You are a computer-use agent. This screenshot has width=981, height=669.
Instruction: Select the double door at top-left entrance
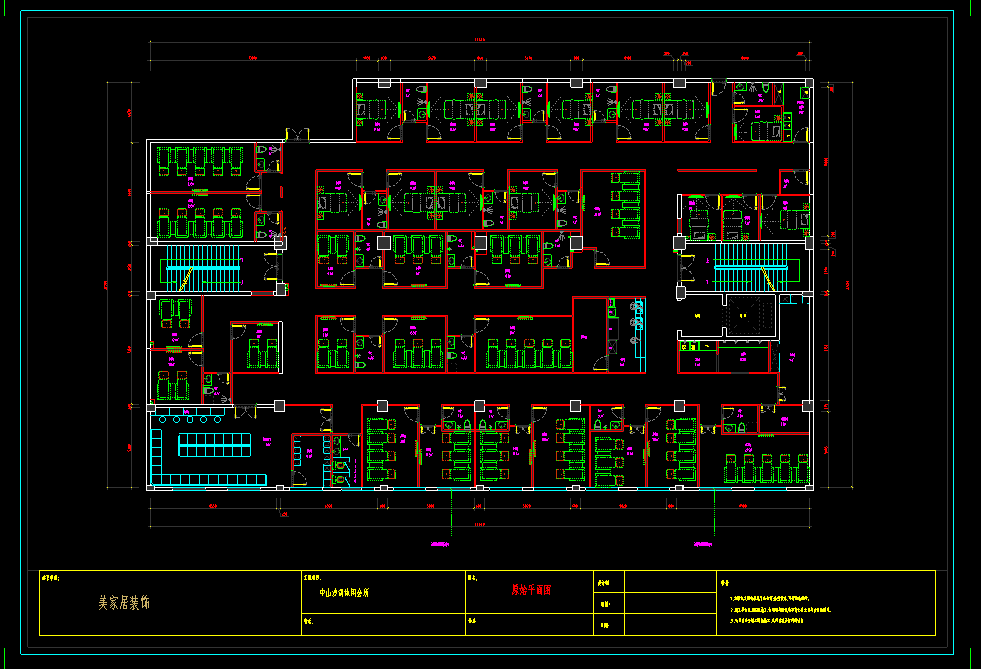[297, 135]
